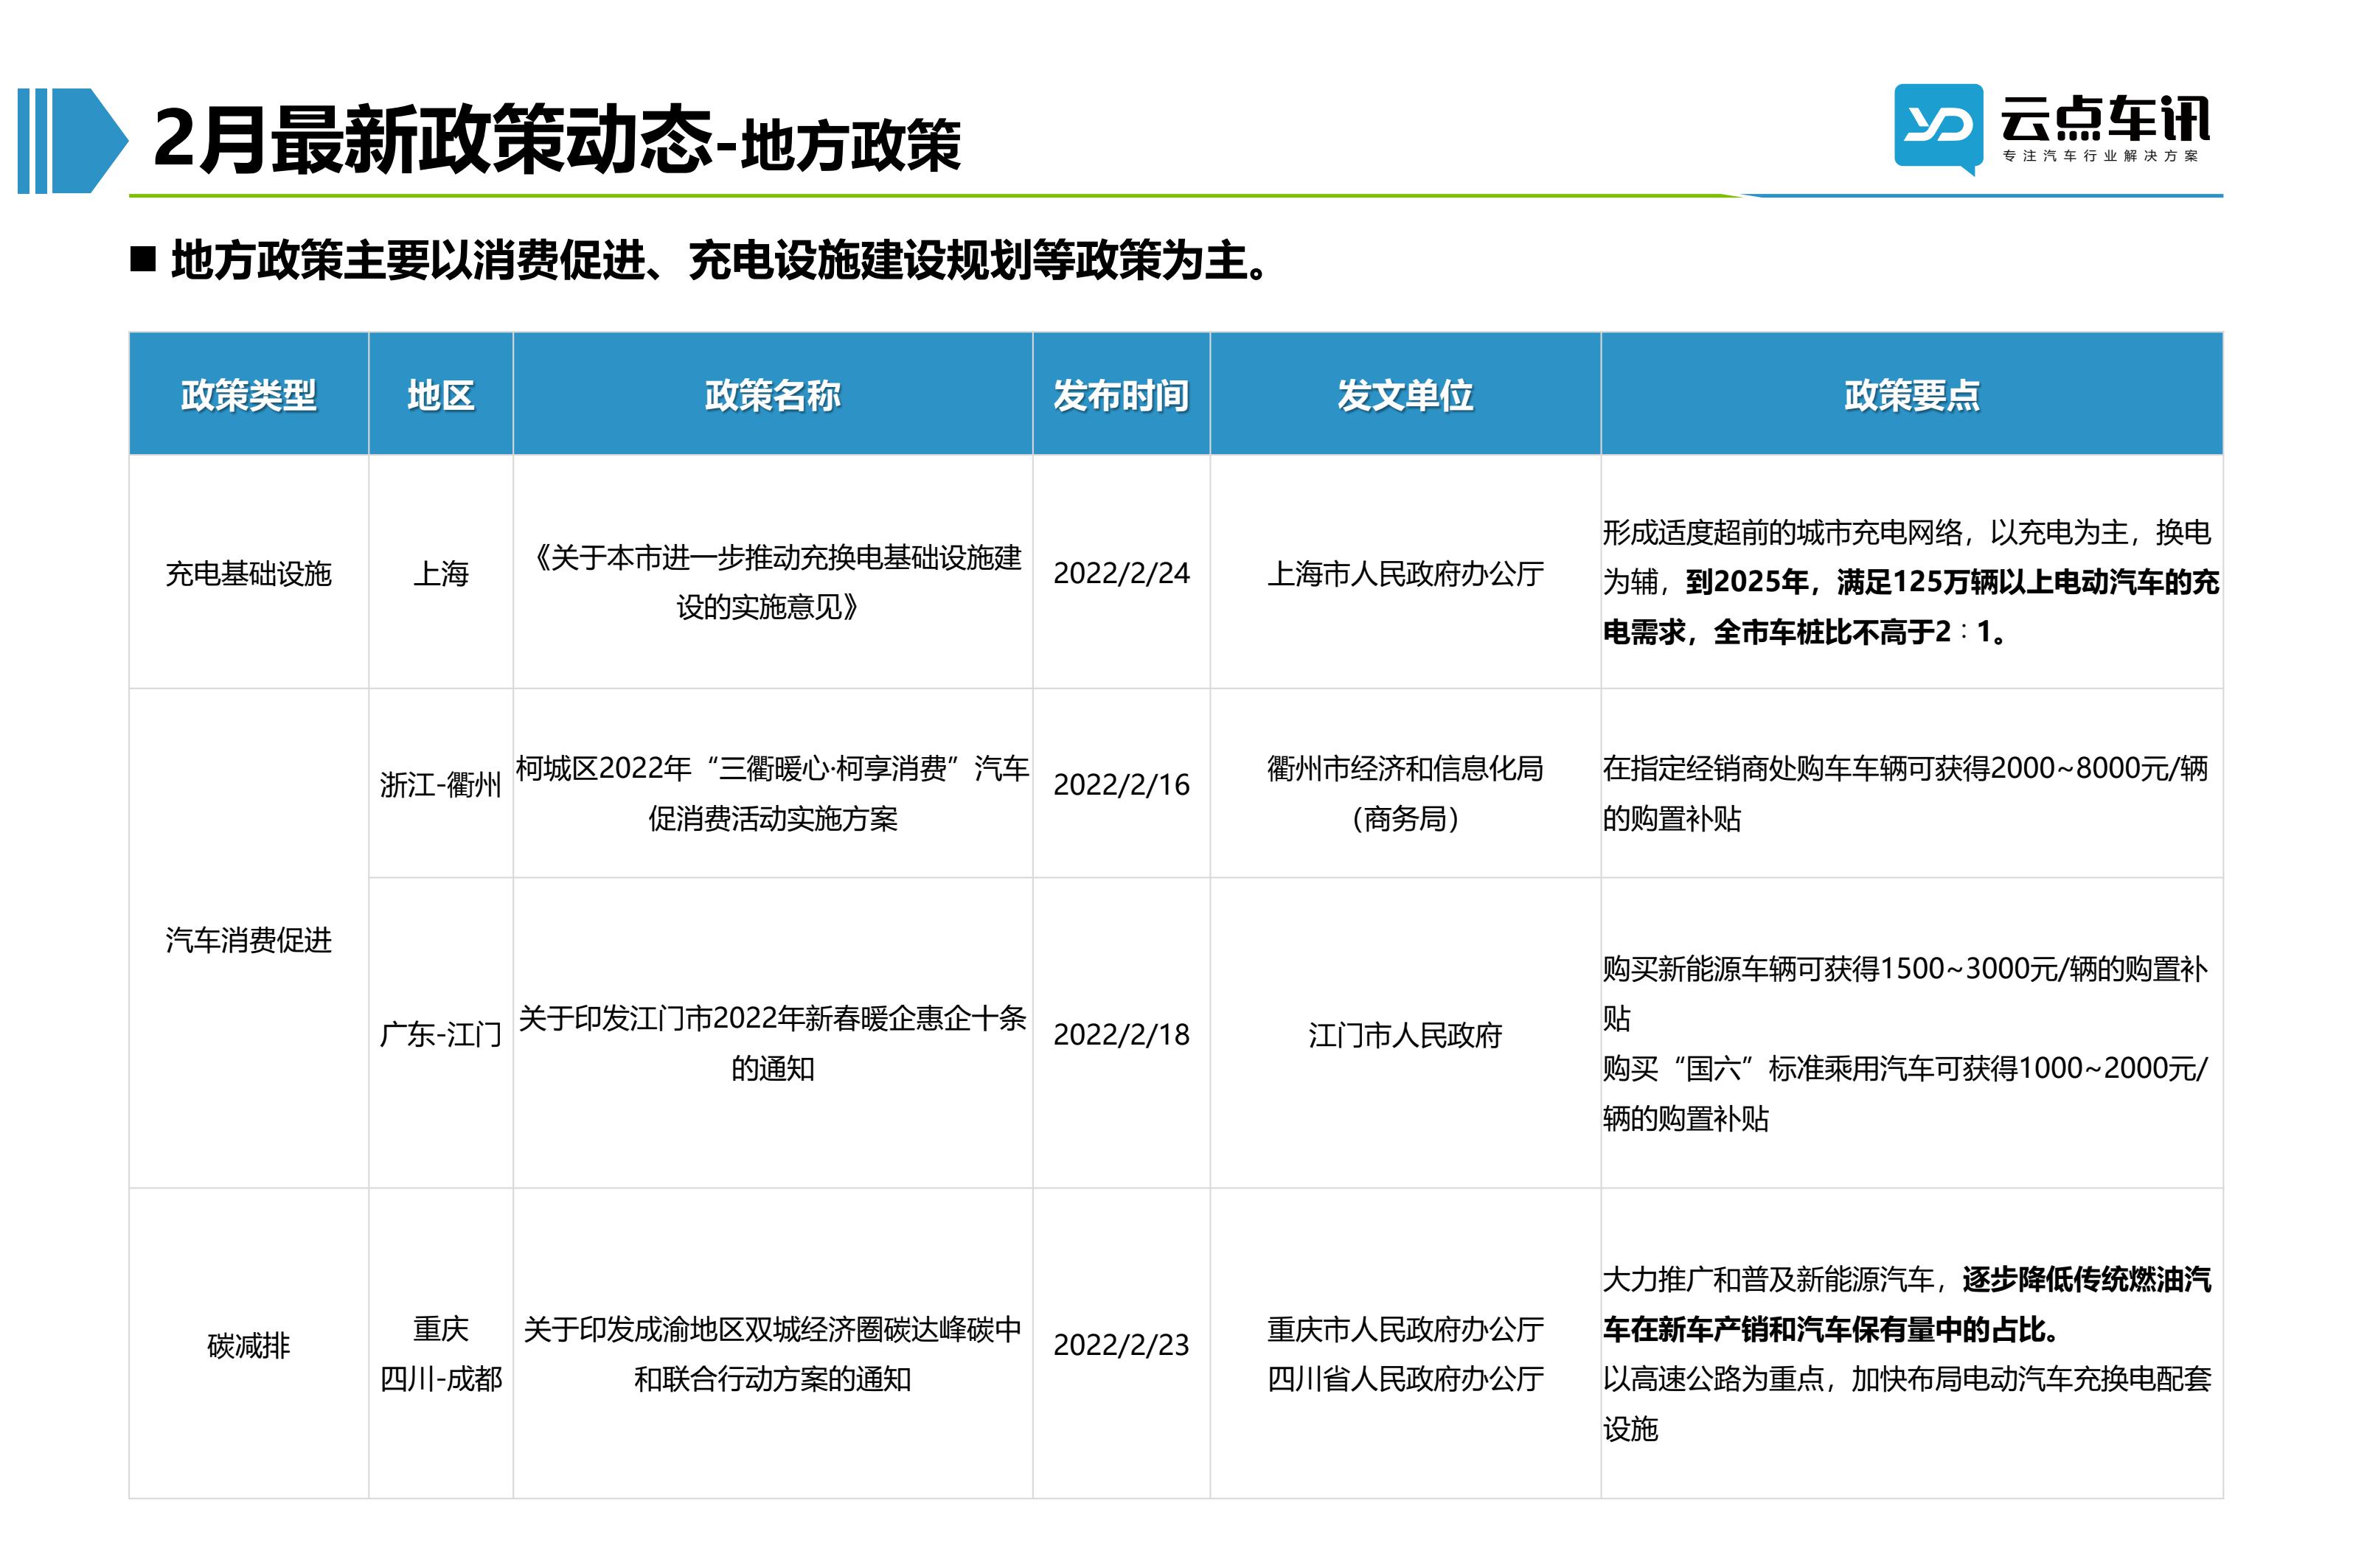Viewport: 2353px width, 1568px height.
Task: Click the policy name '关于本市进一步推动充换电基础设施建设的实施意见'
Action: (x=772, y=582)
